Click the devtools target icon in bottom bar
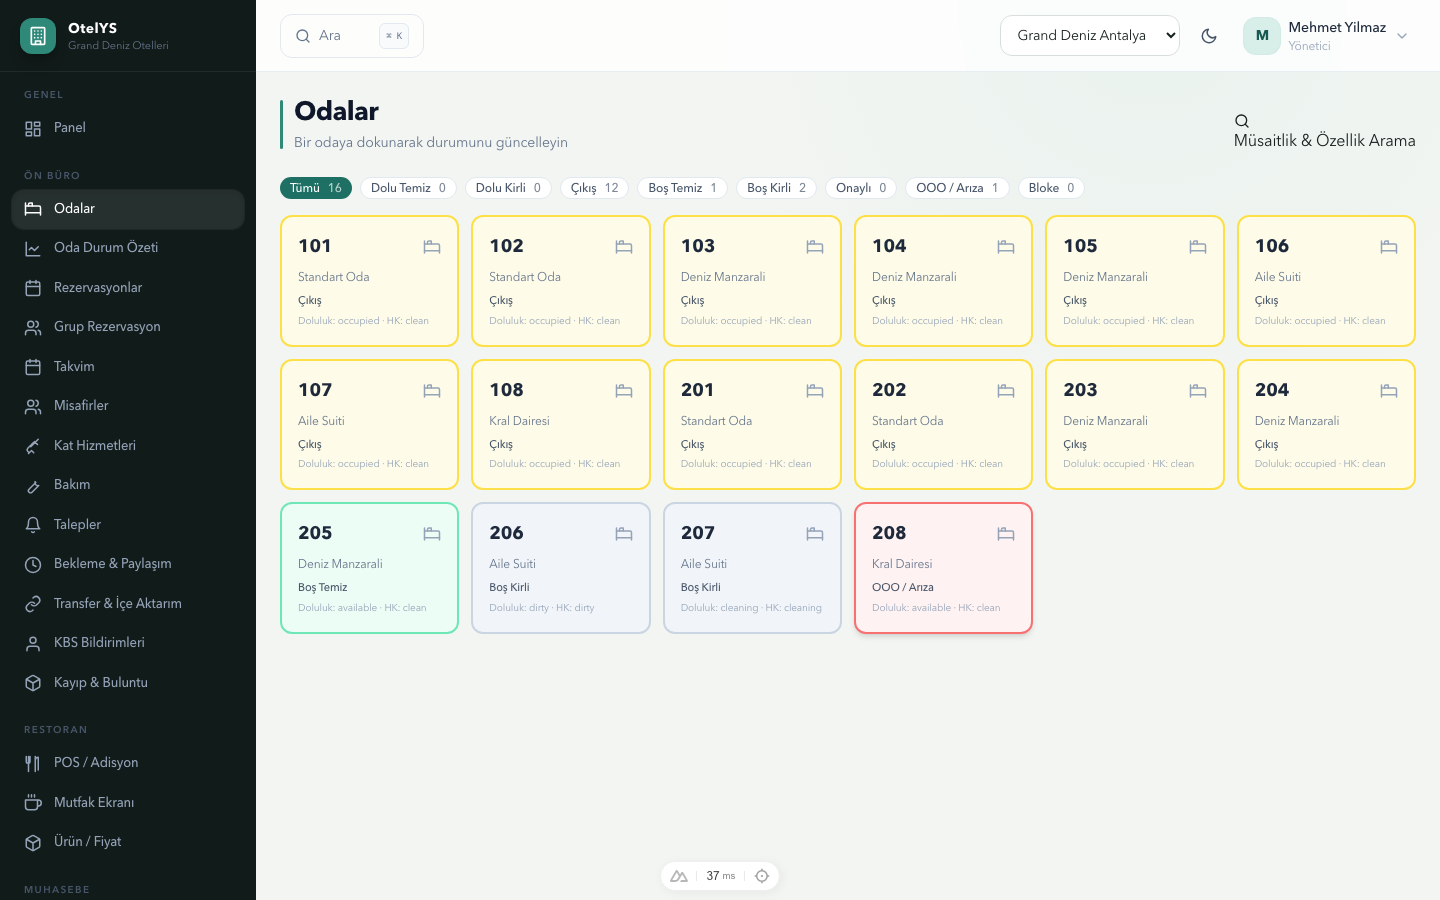Image resolution: width=1440 pixels, height=900 pixels. (x=762, y=876)
